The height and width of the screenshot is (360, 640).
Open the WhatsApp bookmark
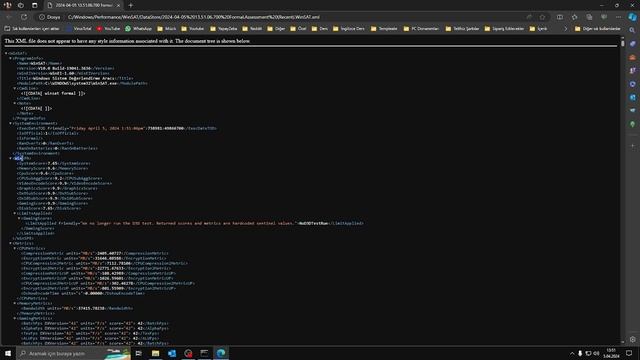pyautogui.click(x=138, y=29)
